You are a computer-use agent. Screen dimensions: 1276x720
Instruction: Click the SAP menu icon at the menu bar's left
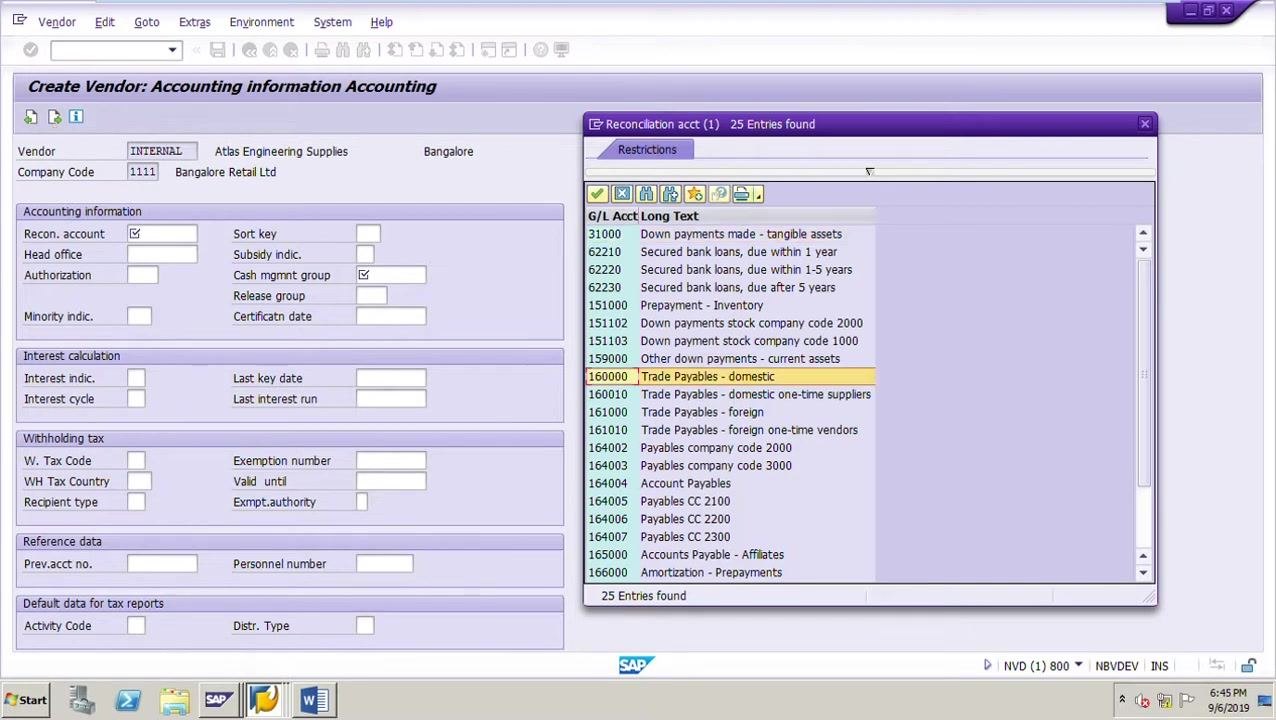[x=19, y=21]
